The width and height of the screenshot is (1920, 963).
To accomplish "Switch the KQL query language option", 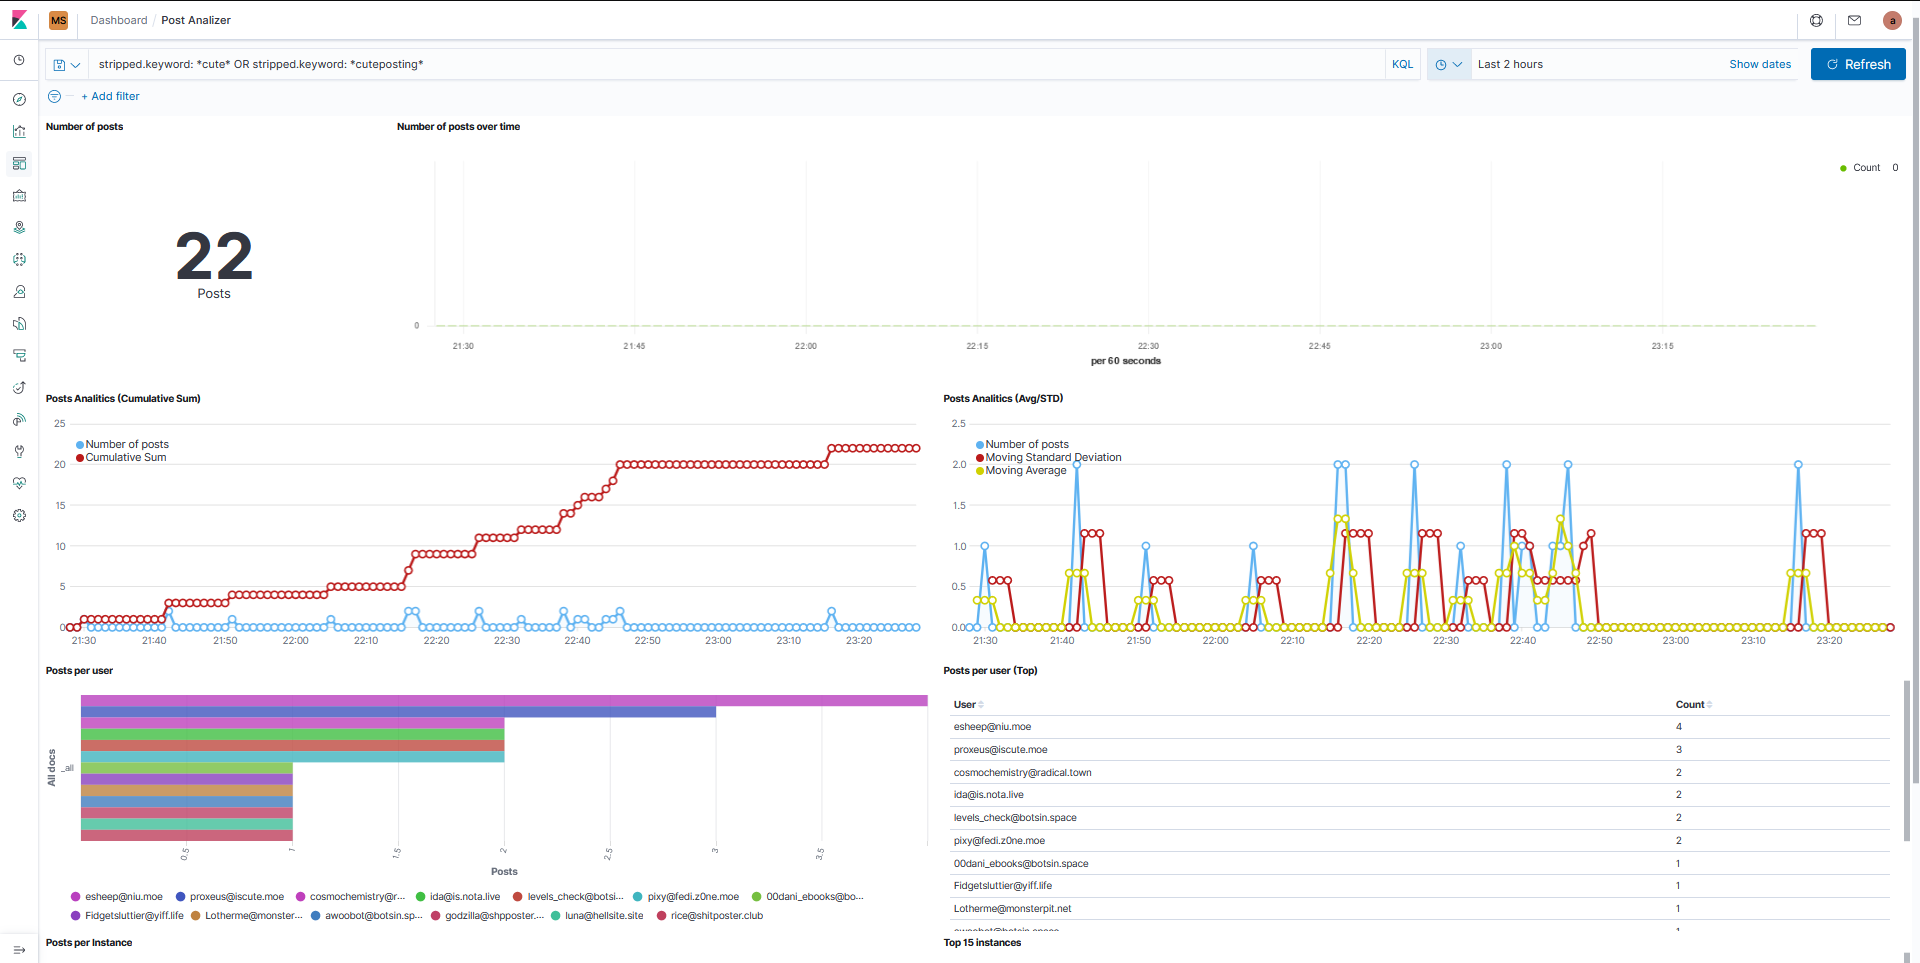I will click(x=1402, y=64).
